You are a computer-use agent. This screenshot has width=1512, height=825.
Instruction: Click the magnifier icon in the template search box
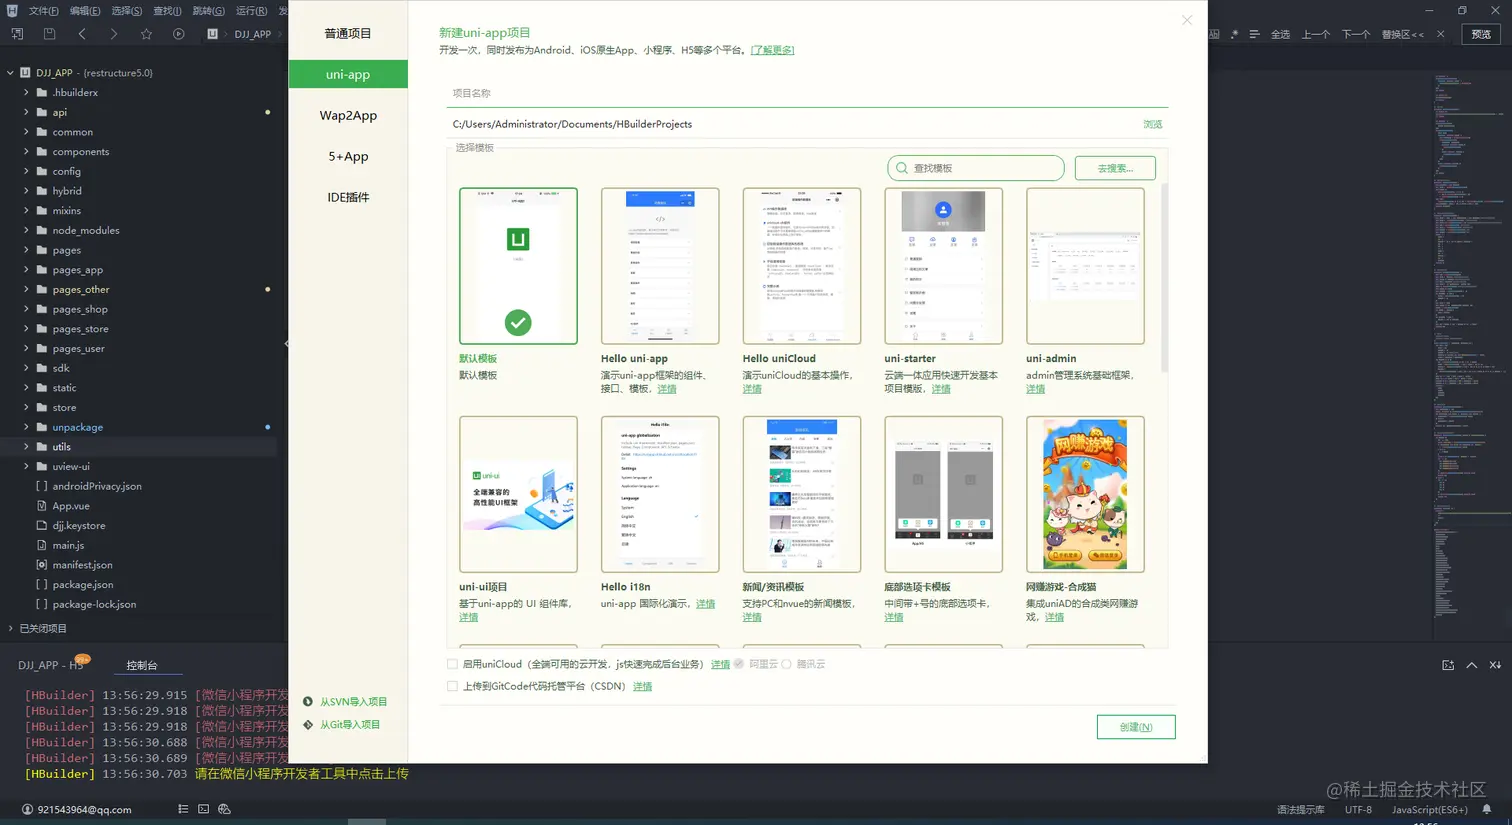click(x=902, y=168)
